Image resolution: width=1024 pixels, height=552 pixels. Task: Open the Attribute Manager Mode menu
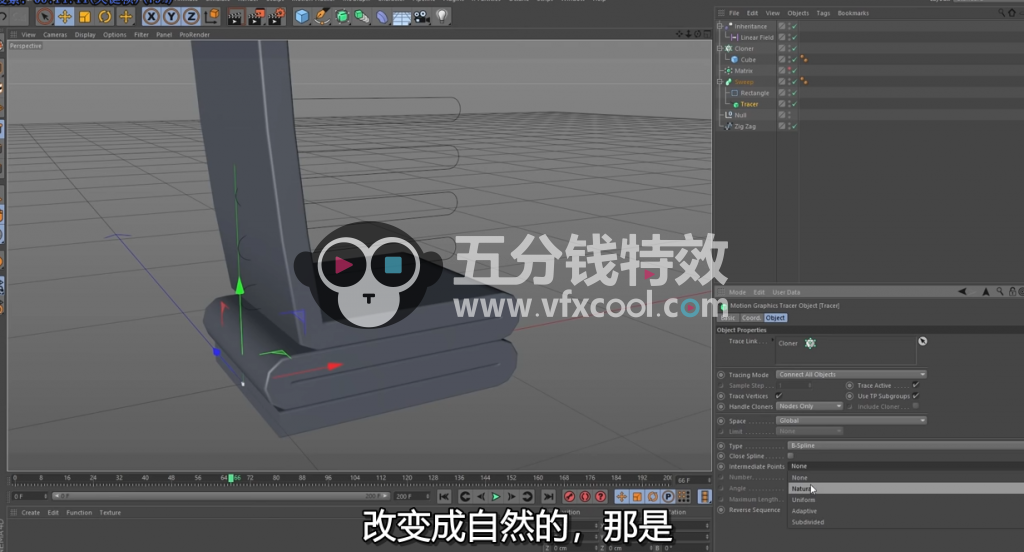tap(737, 293)
